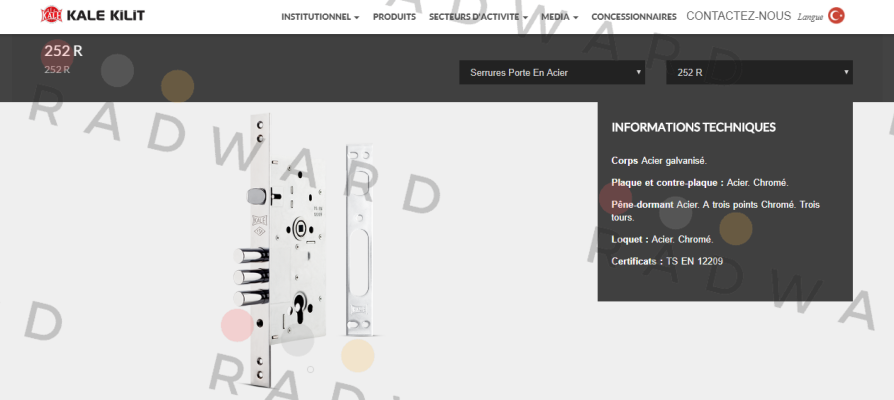Click the image carousel dot indicator
Screen dimensions: 894x400
310,369
